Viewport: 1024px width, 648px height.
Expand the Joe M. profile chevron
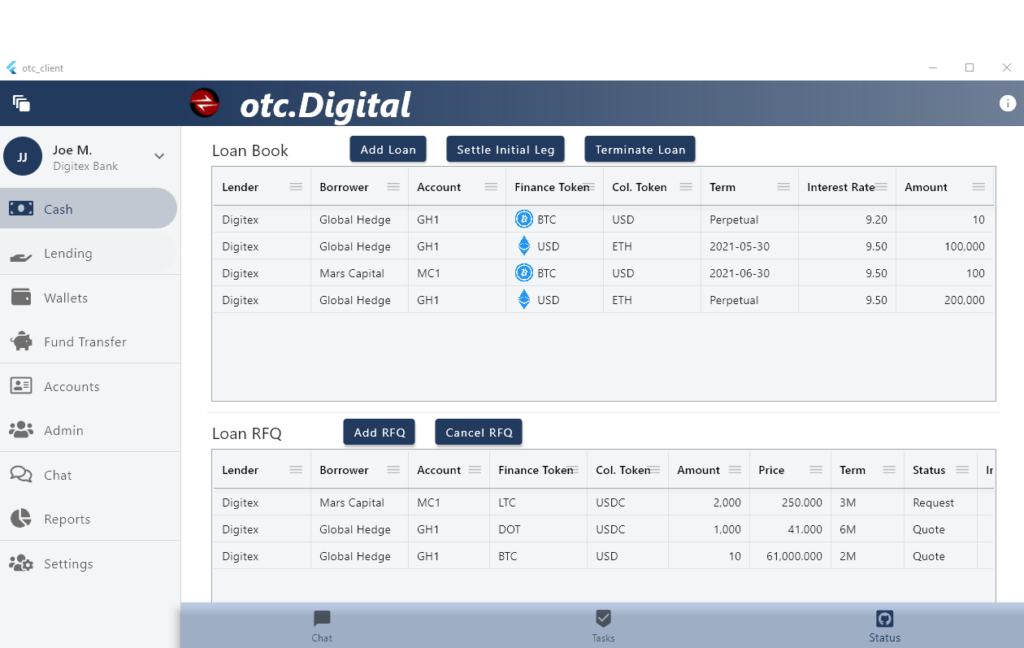158,156
